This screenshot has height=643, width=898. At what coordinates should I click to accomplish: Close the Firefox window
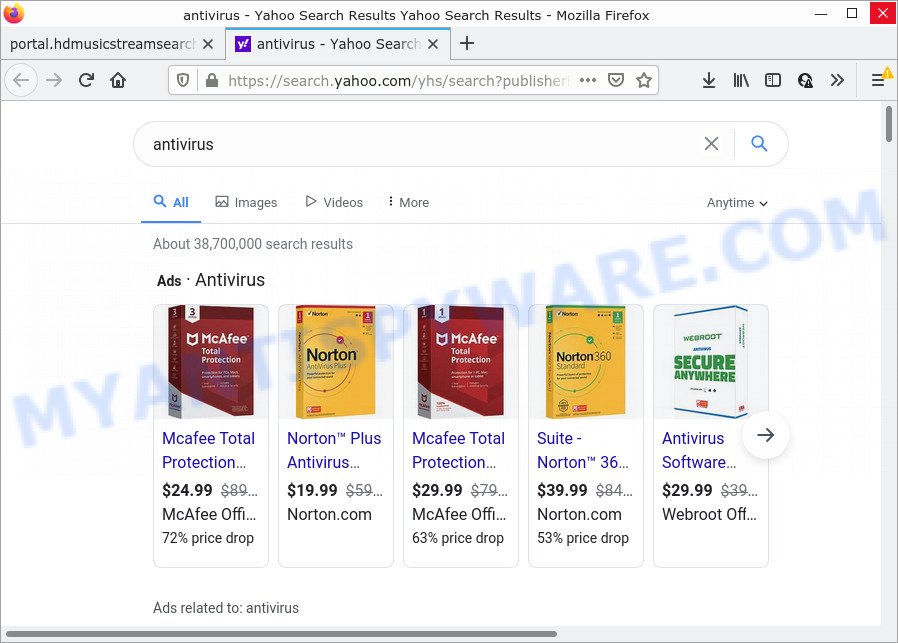pyautogui.click(x=883, y=13)
